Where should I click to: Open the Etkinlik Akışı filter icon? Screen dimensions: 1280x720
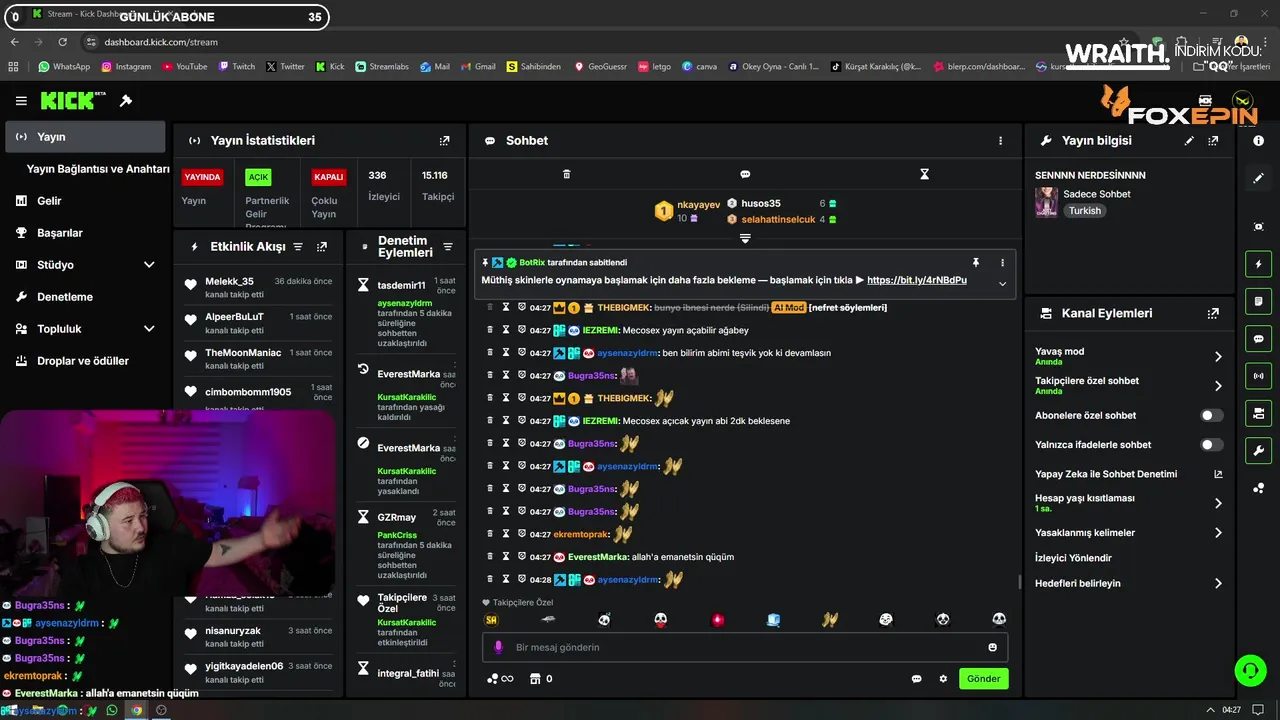click(x=297, y=247)
